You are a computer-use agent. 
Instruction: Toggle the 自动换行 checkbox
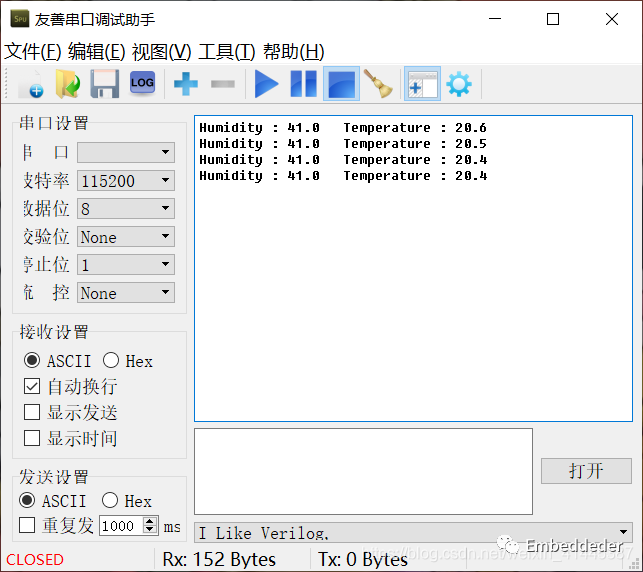tap(32, 387)
